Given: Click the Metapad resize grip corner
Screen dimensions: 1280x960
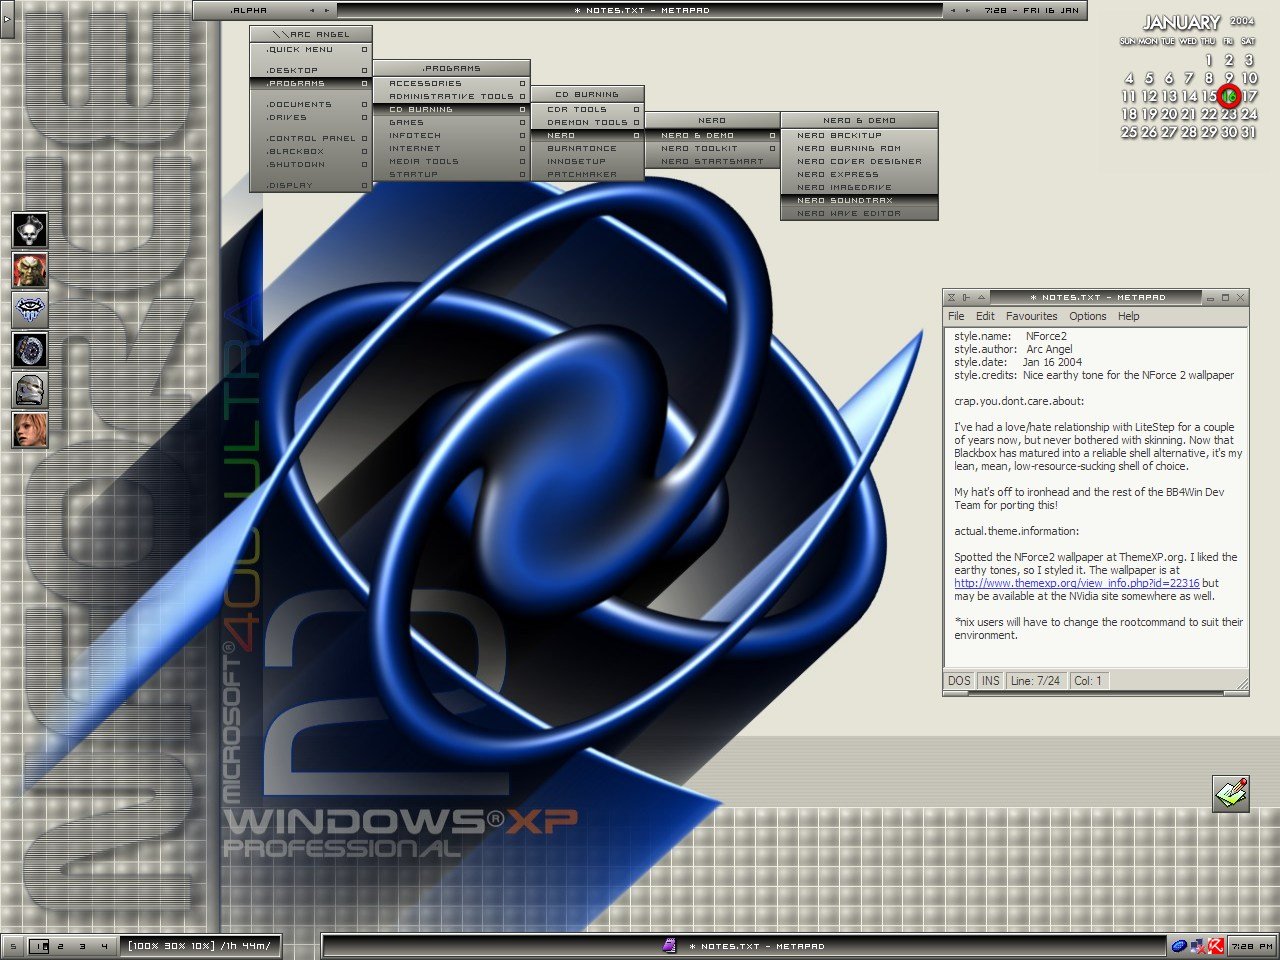Looking at the screenshot, I should pos(1242,683).
